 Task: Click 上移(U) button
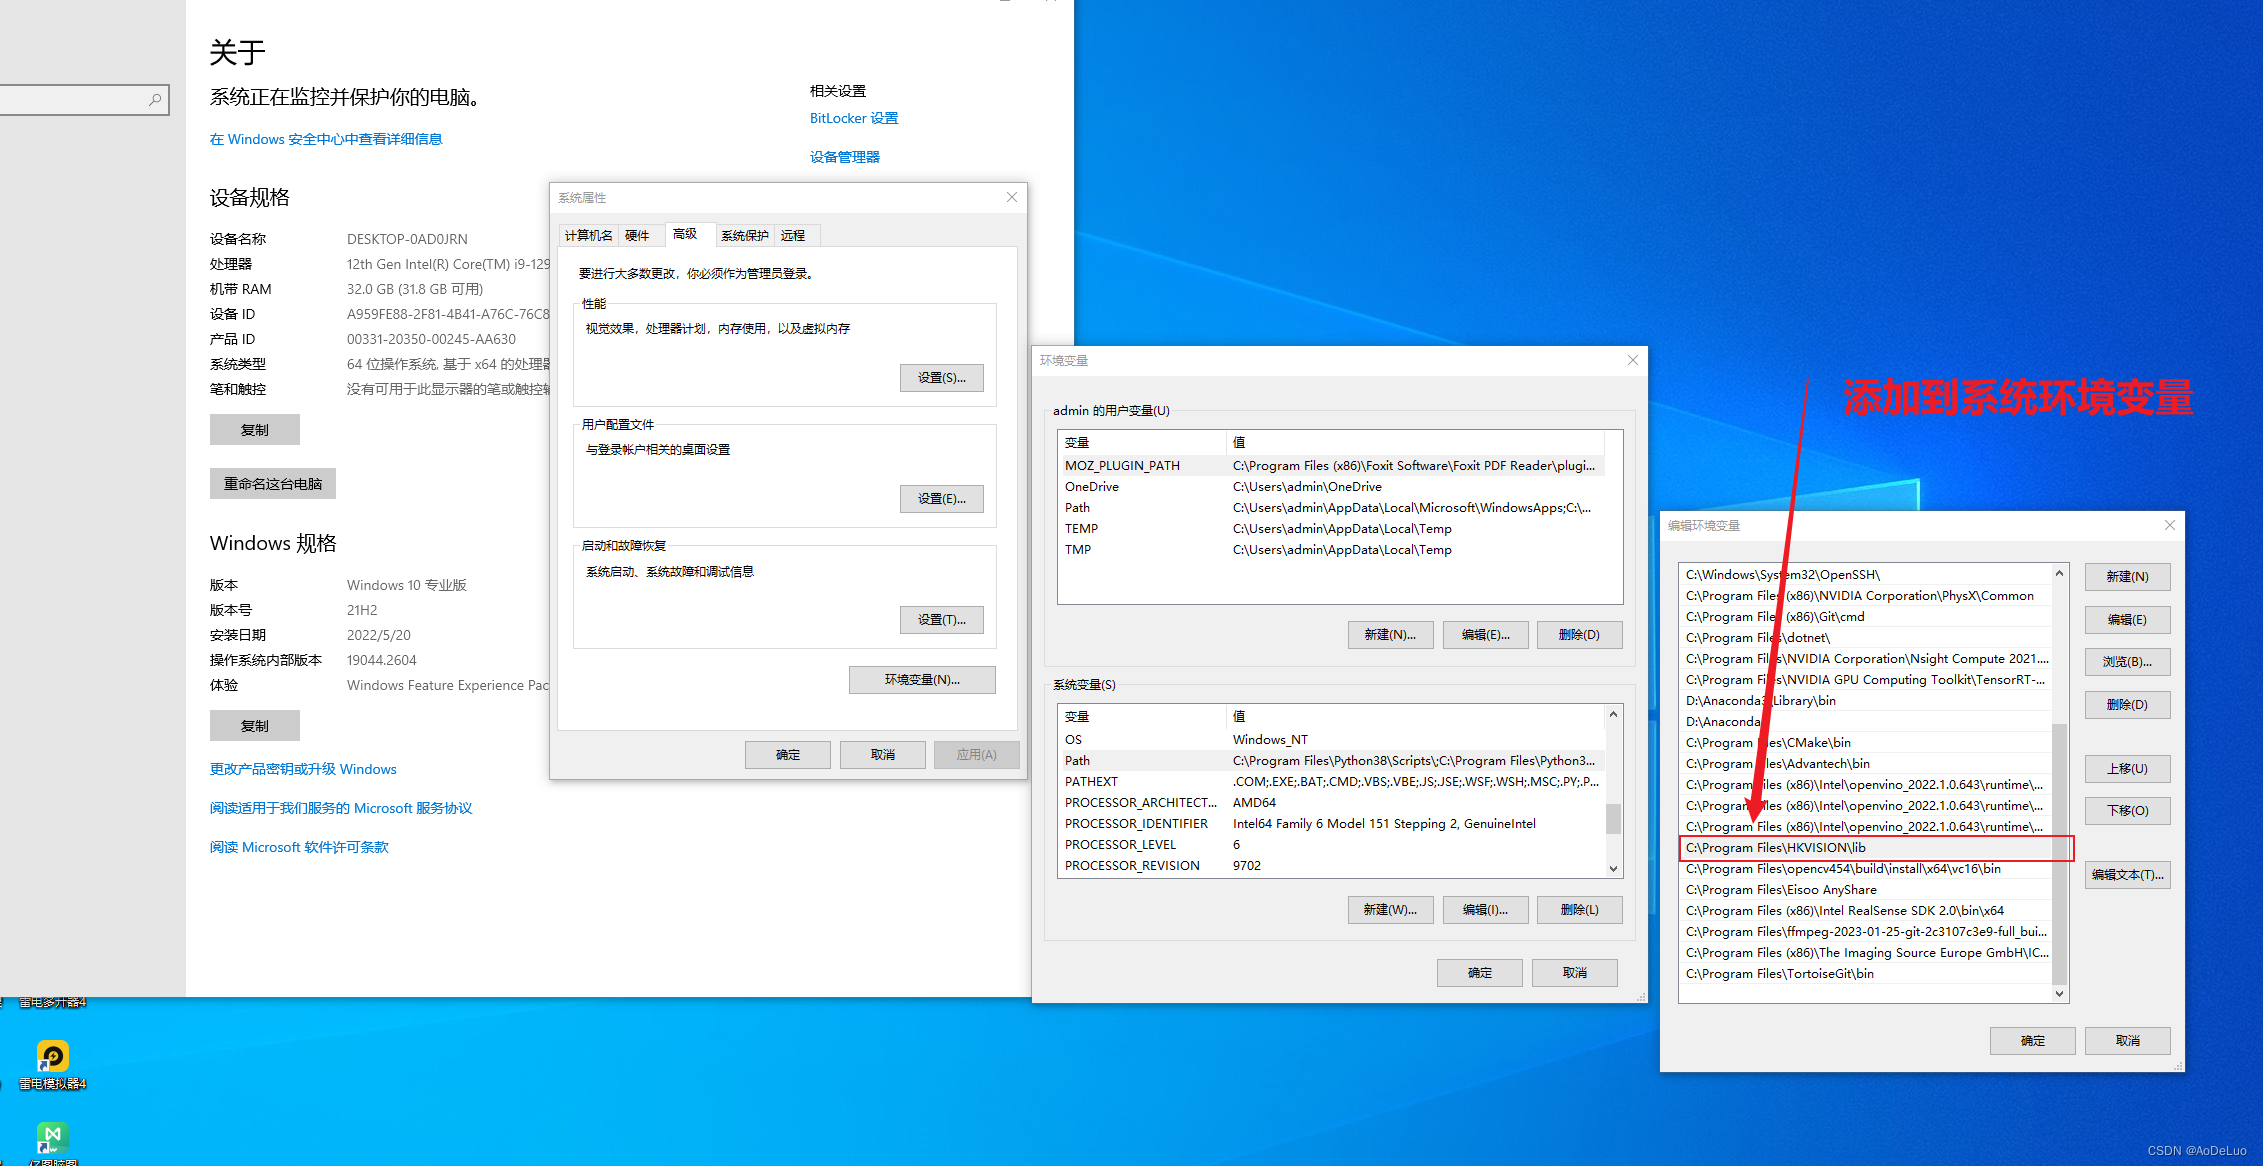(x=2127, y=769)
